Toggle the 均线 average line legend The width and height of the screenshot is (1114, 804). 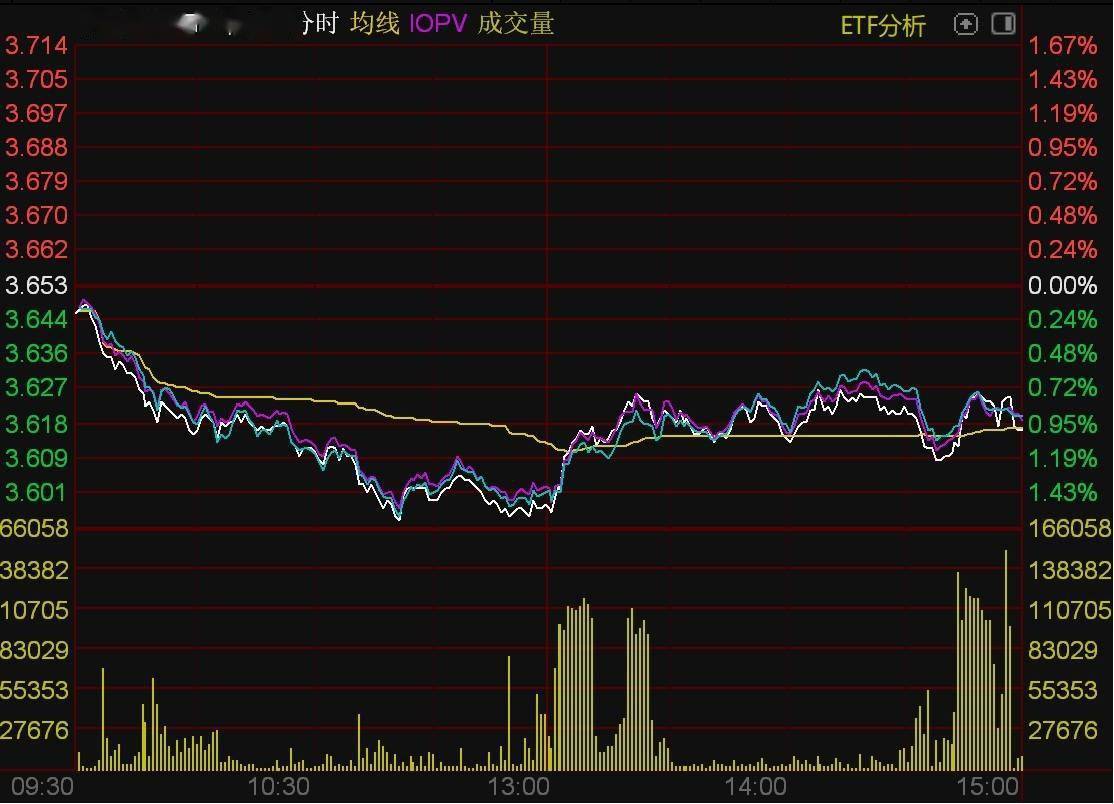point(374,23)
